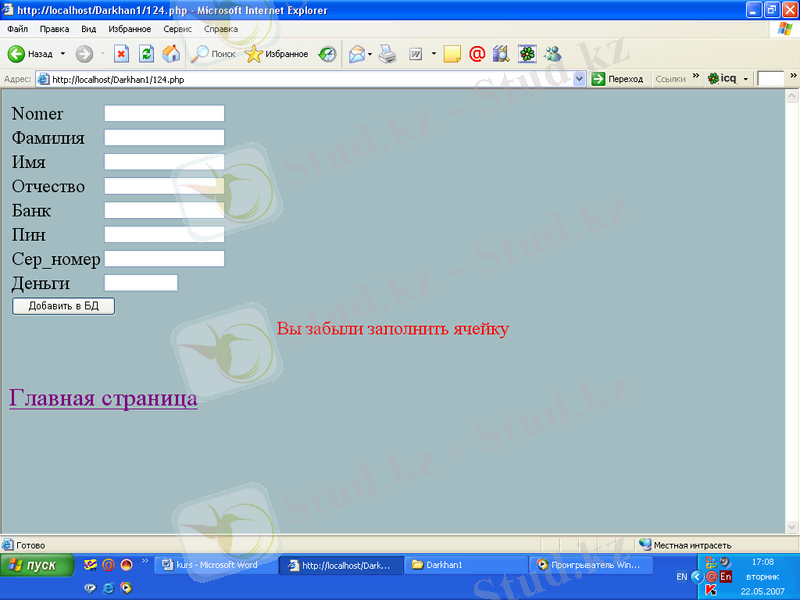
Task: Click the Local intranet zone icon
Action: [x=645, y=544]
